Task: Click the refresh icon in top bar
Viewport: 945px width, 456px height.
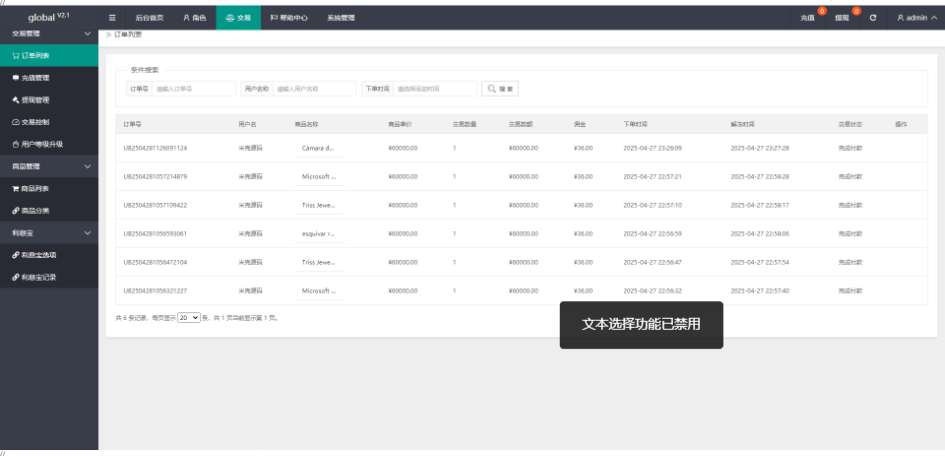Action: [x=873, y=18]
